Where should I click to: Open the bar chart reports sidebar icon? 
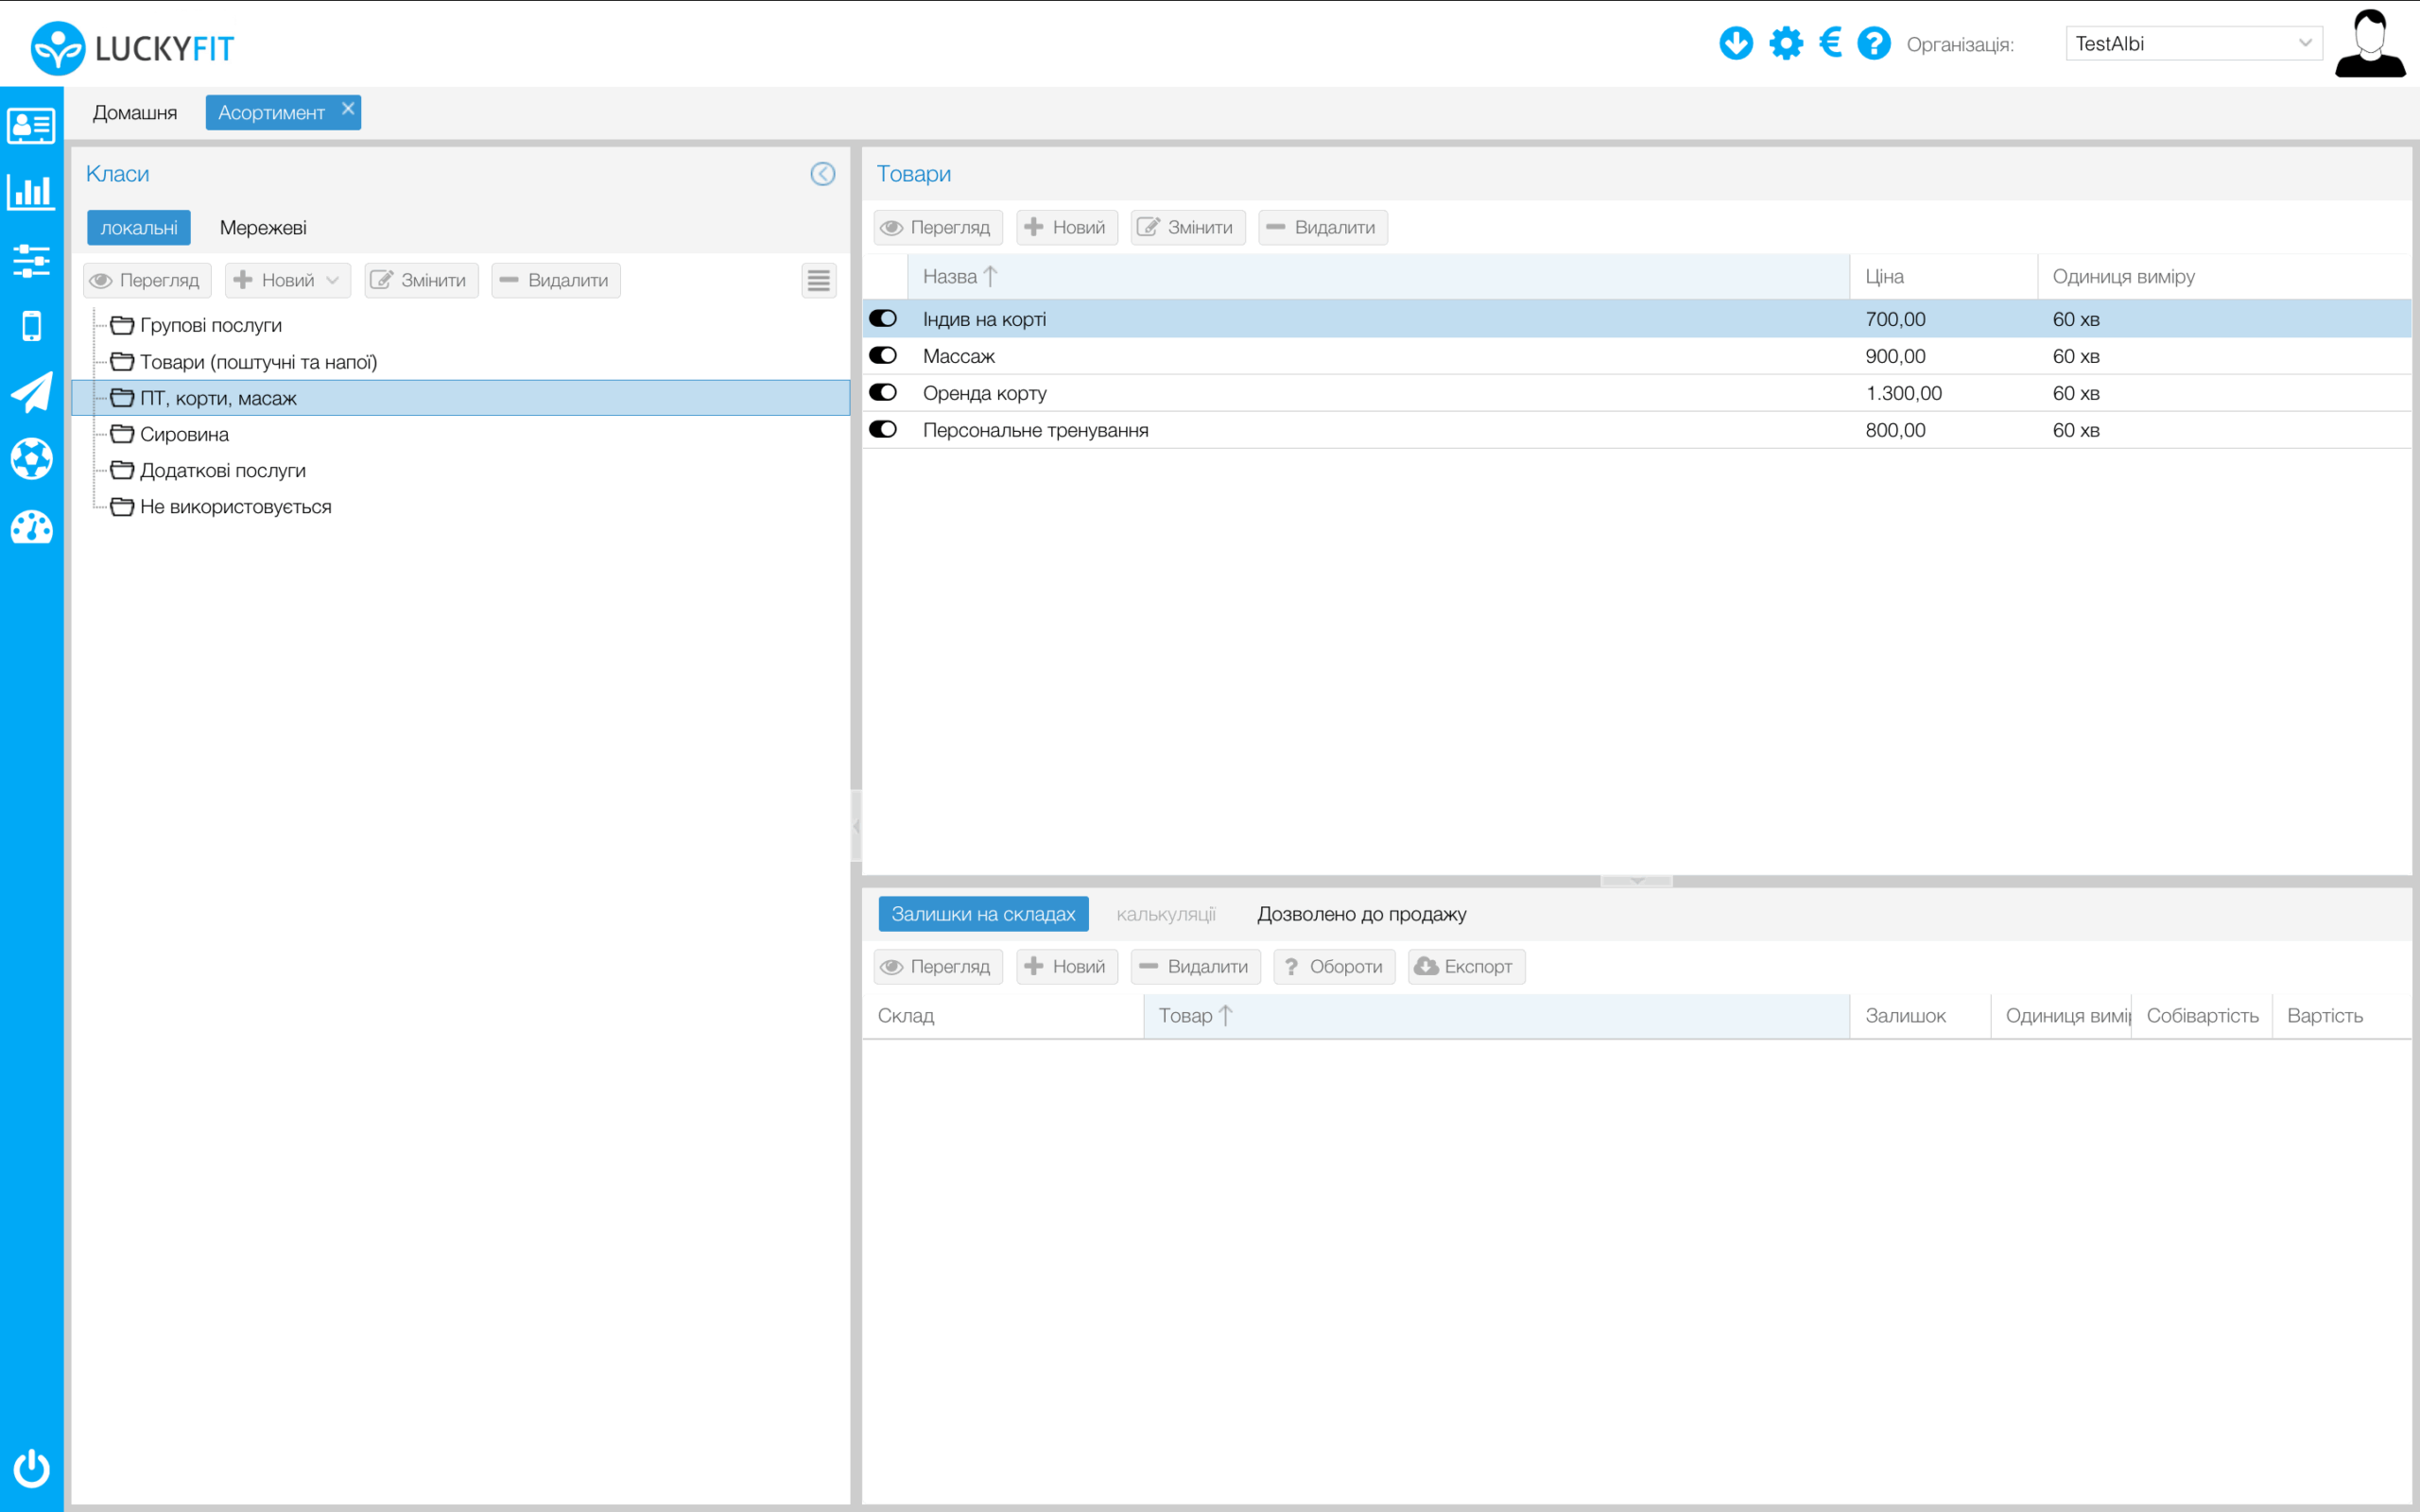pyautogui.click(x=31, y=192)
